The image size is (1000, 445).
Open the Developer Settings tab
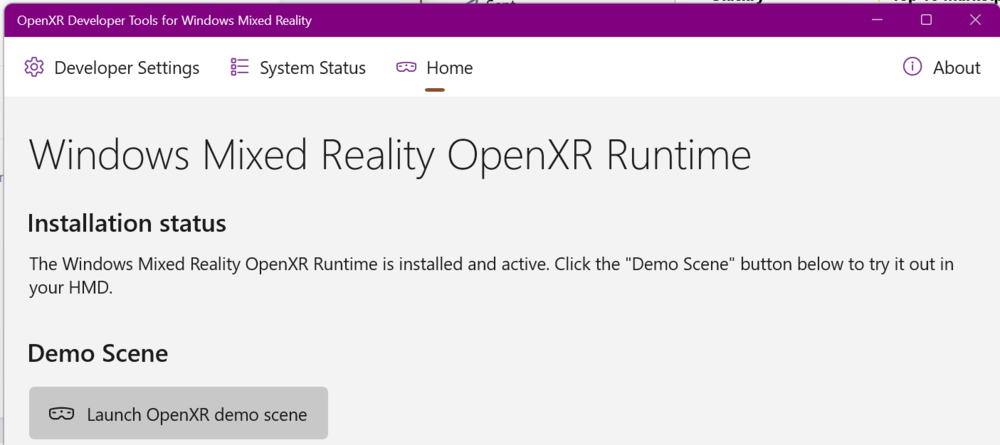(112, 68)
